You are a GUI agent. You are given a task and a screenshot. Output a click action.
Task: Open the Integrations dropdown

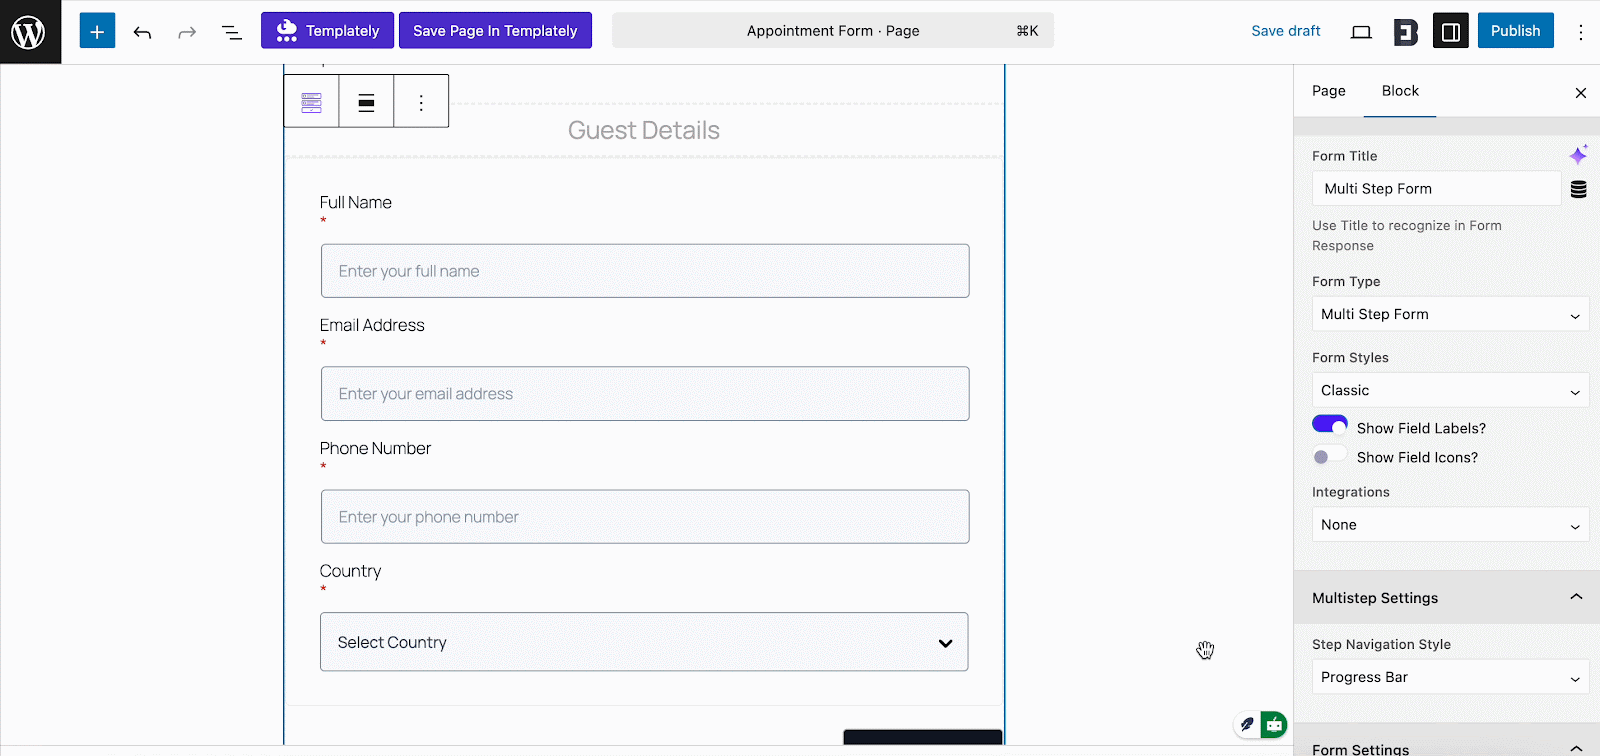pos(1450,525)
